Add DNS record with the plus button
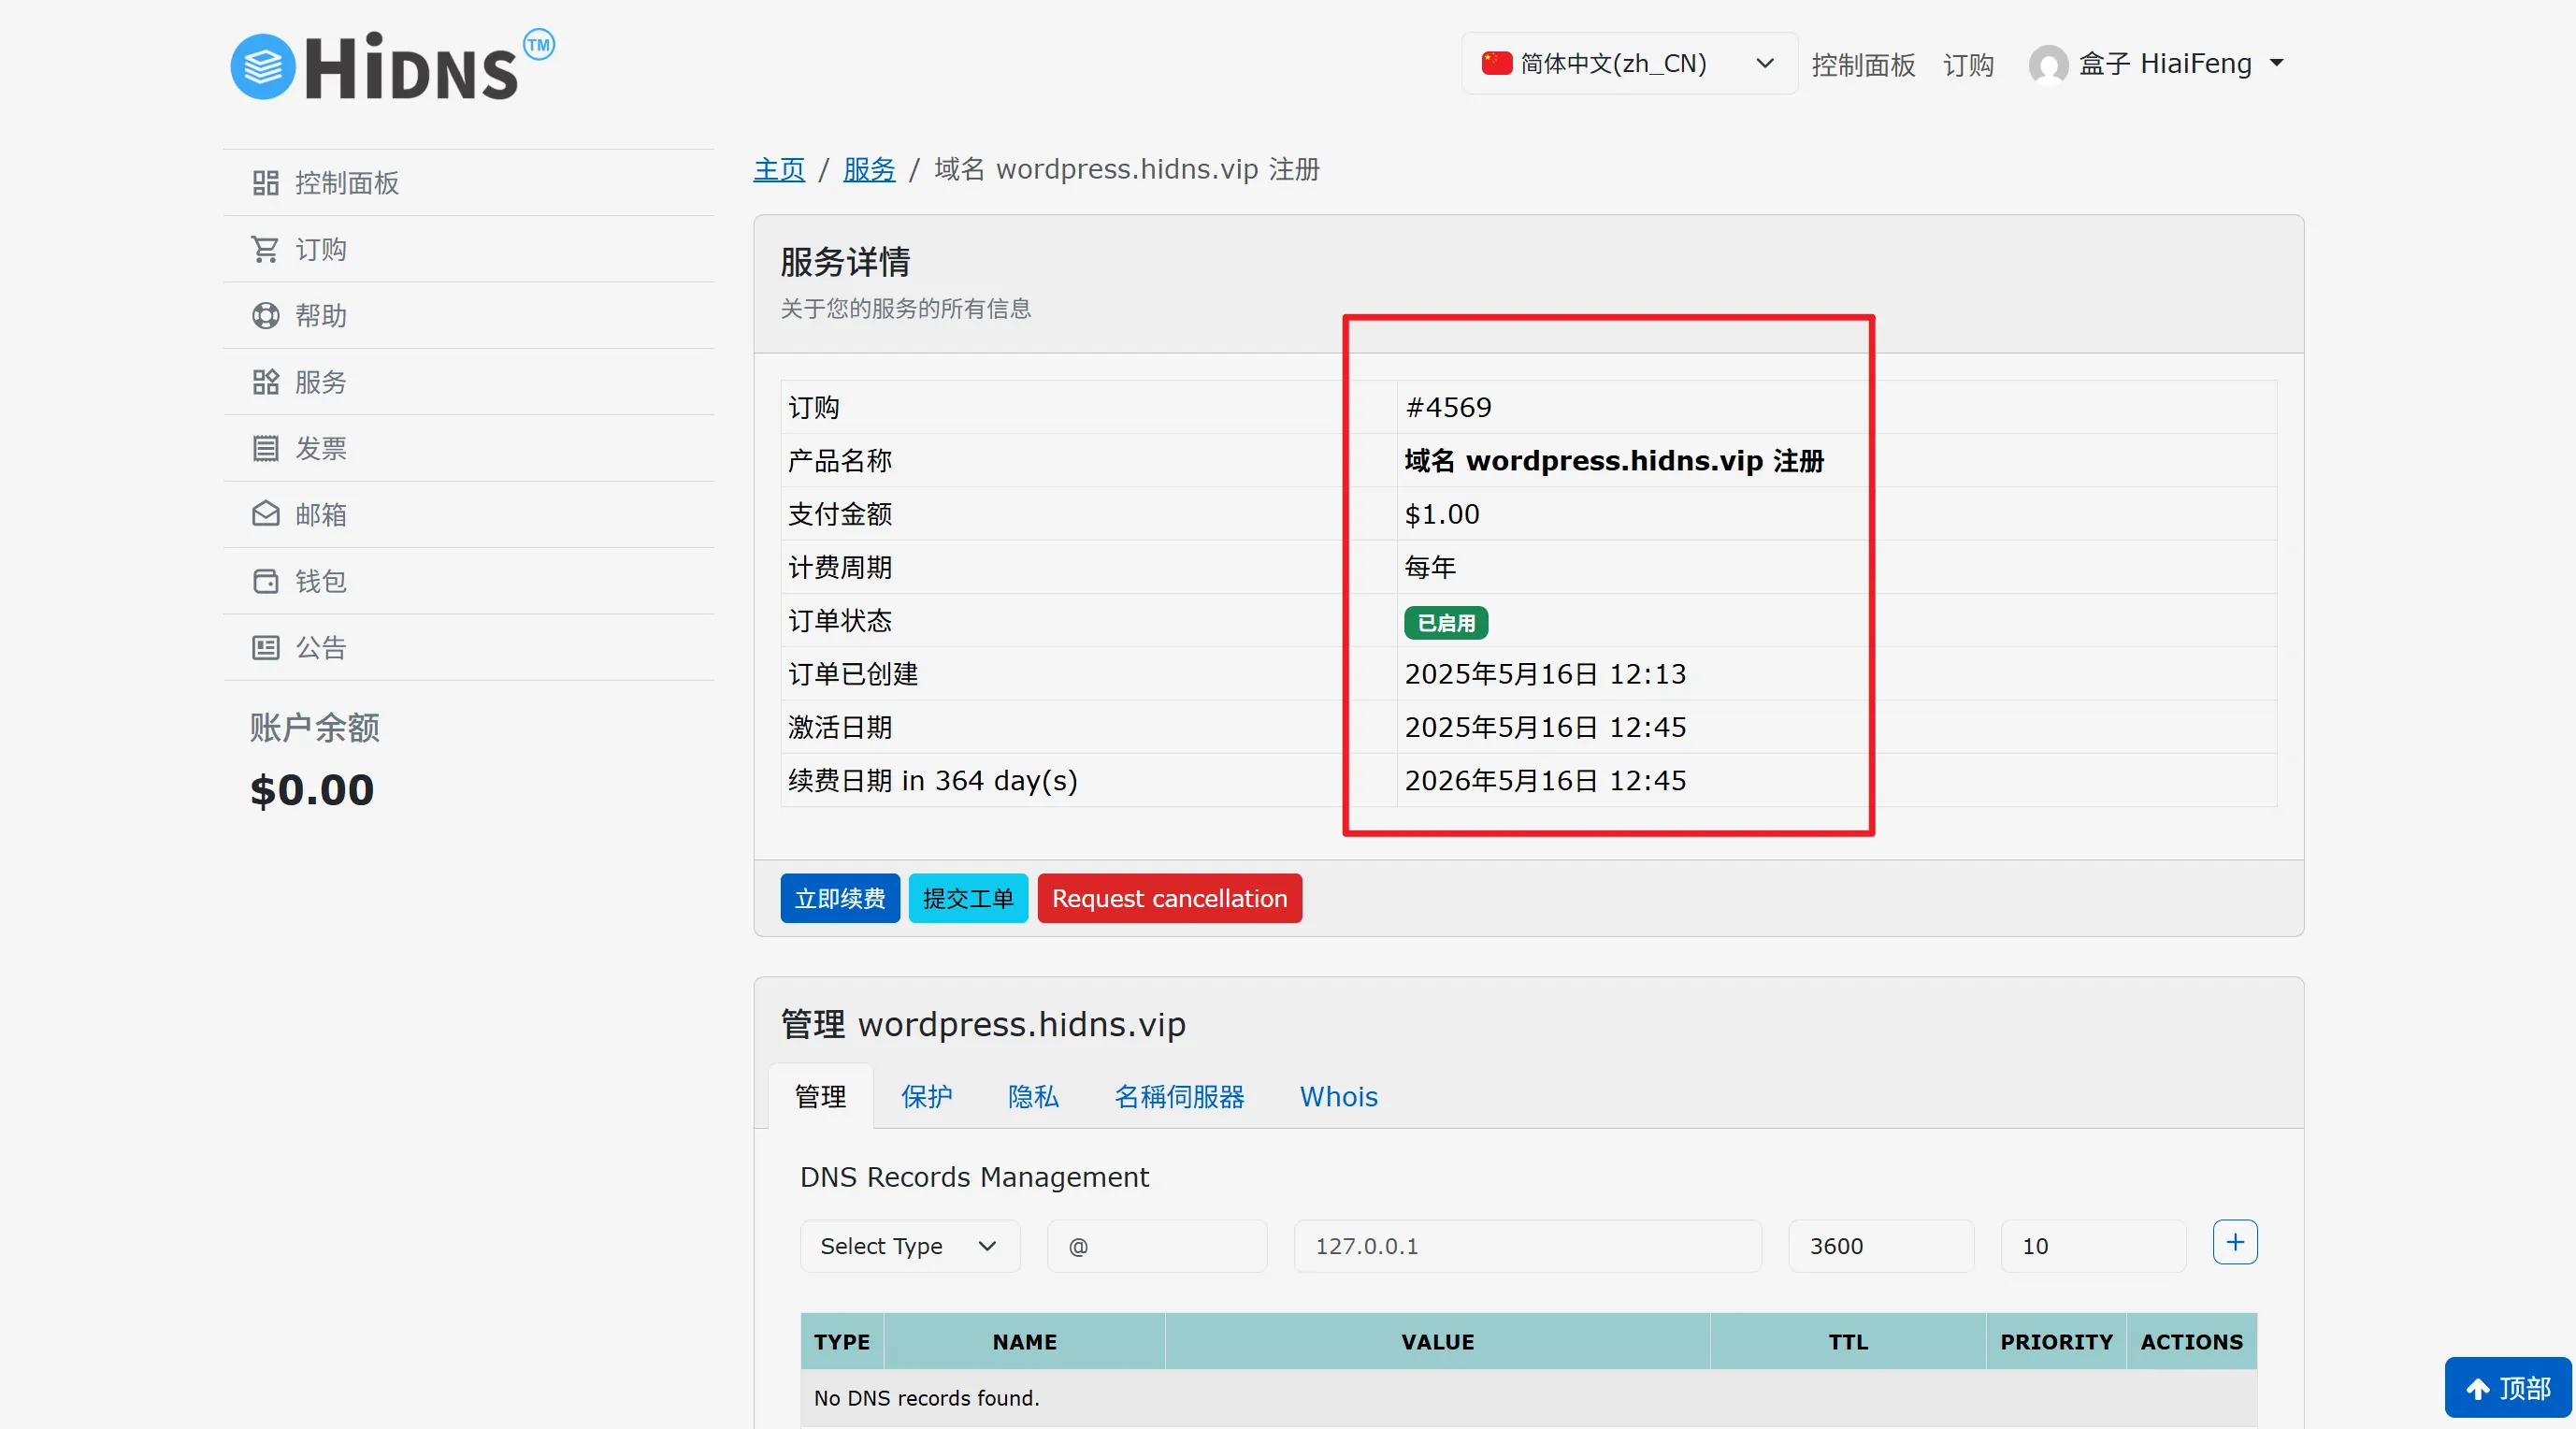This screenshot has width=2576, height=1429. point(2235,1242)
